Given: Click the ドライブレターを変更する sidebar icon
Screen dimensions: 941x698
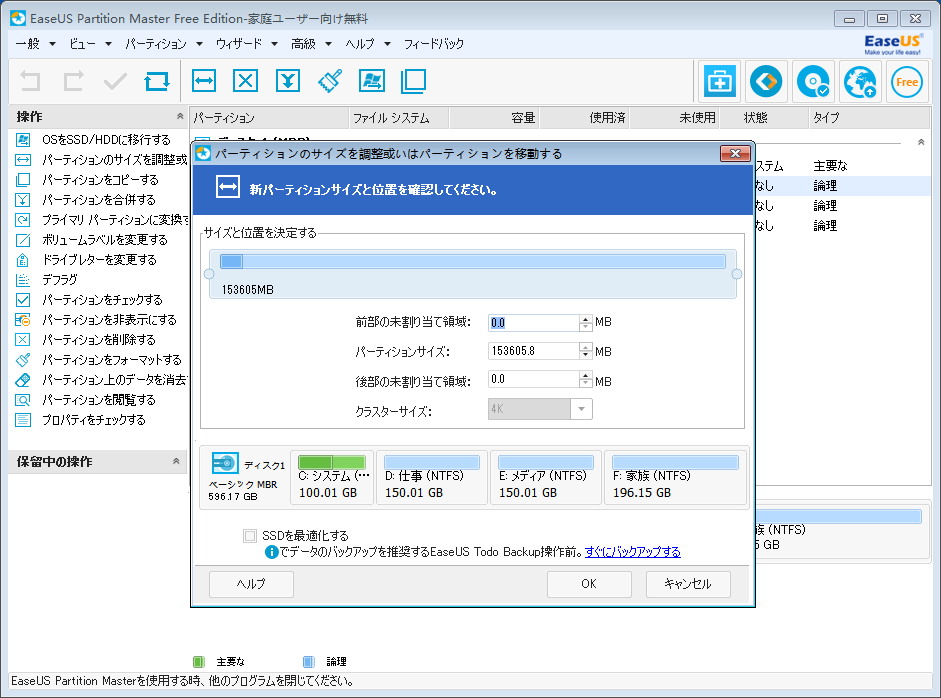Looking at the screenshot, I should tap(23, 260).
